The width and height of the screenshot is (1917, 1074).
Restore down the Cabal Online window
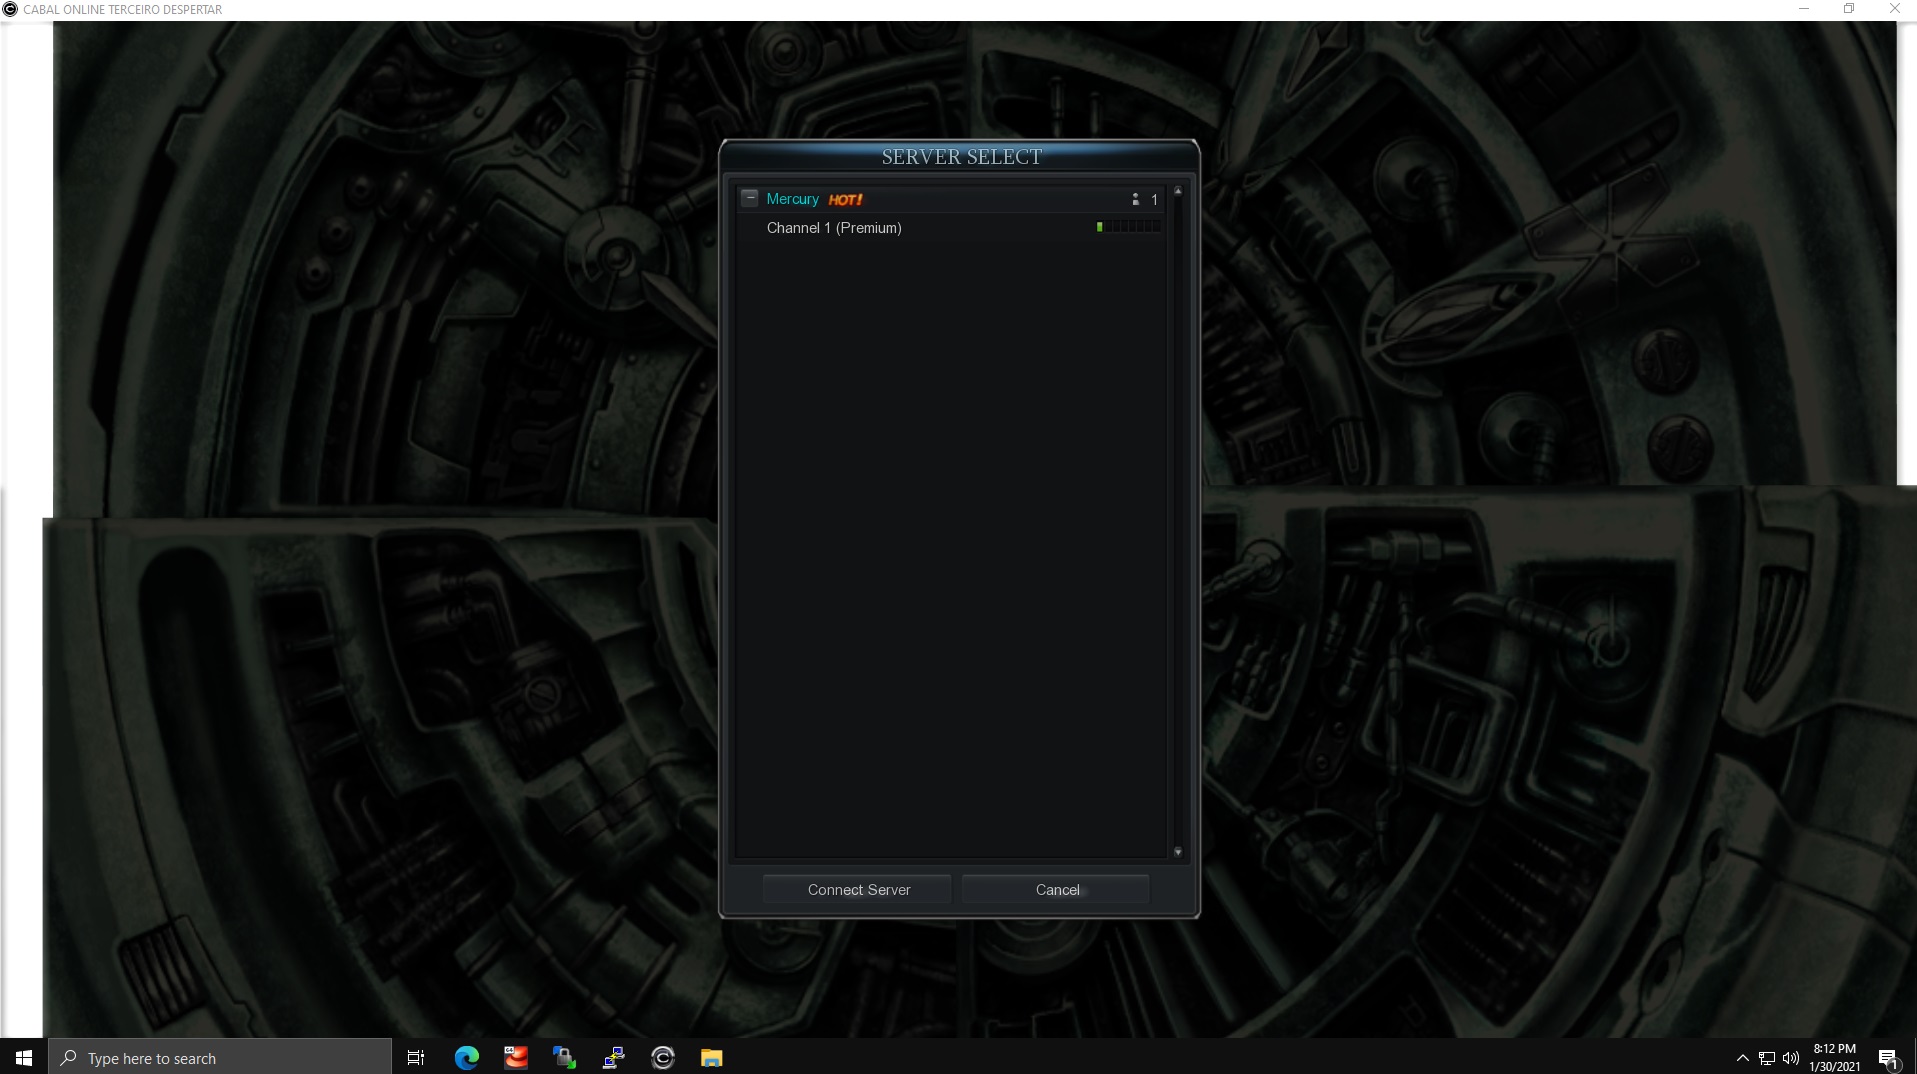pos(1849,9)
